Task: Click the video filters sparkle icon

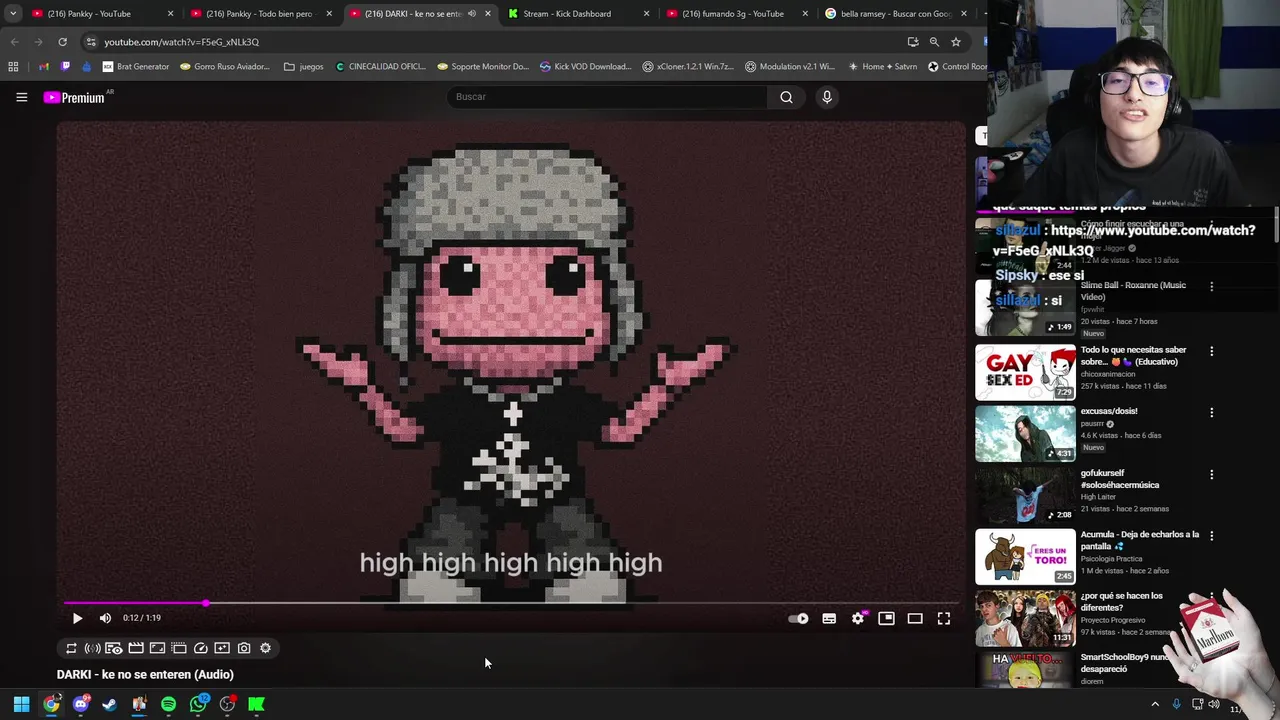Action: 222,648
